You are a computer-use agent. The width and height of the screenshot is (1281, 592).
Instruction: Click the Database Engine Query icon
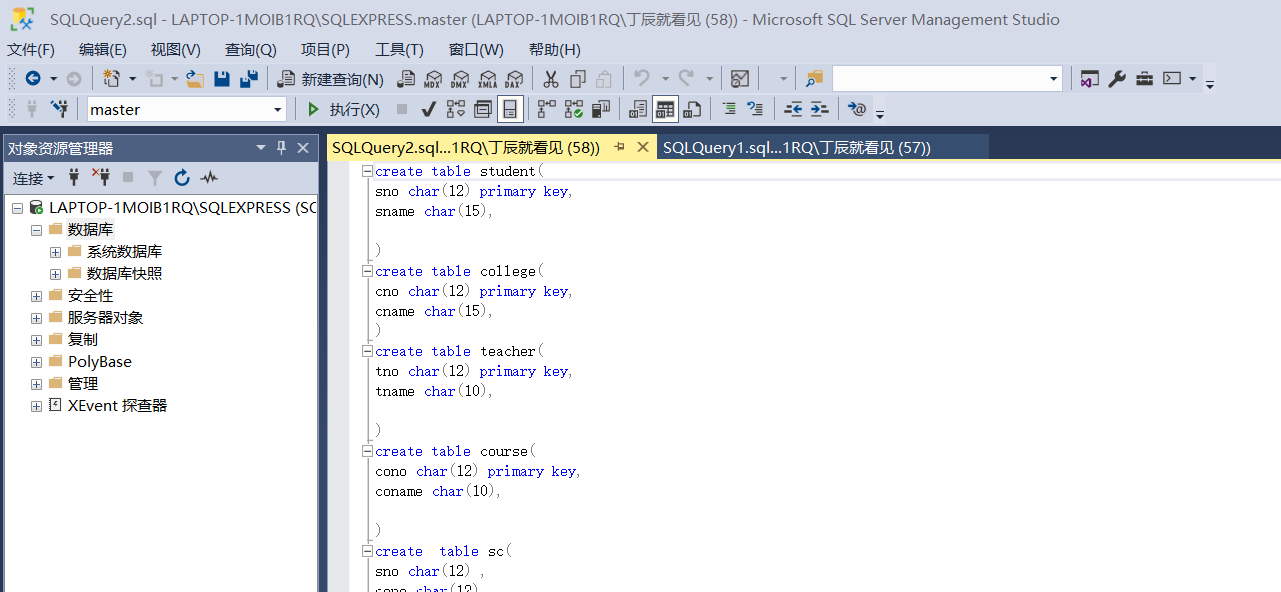(406, 79)
